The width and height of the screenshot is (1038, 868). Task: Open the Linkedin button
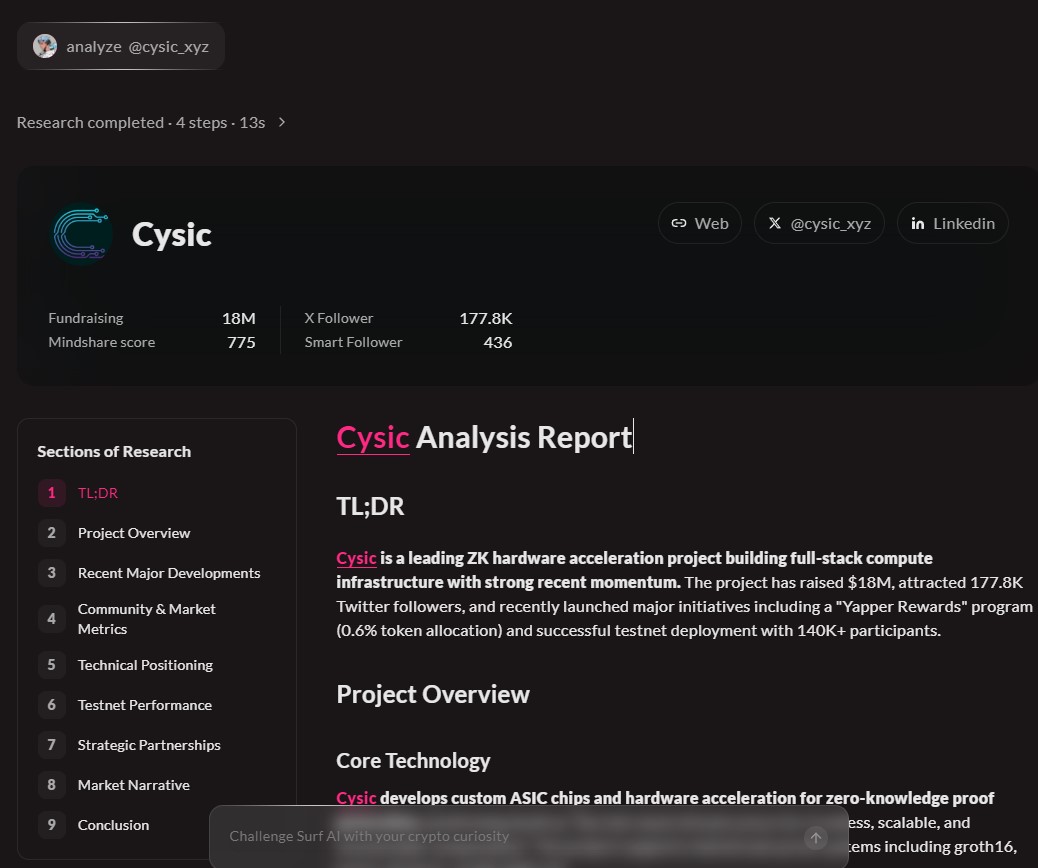tap(953, 223)
